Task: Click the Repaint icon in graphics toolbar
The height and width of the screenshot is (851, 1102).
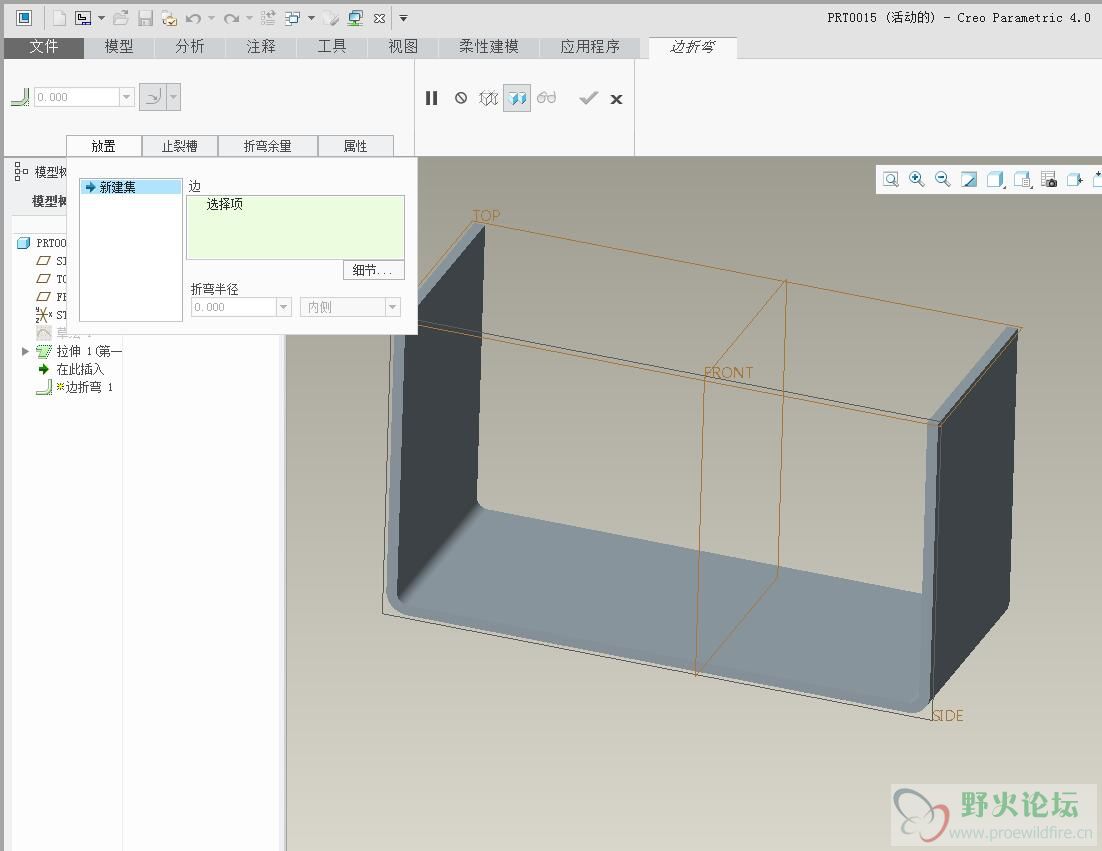Action: pos(968,180)
